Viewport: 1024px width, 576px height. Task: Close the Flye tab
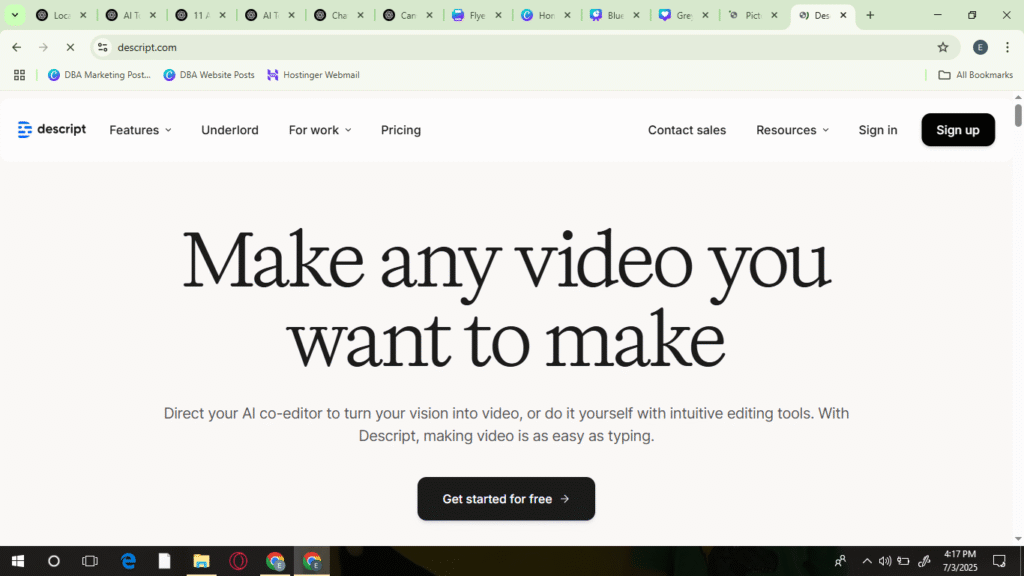[x=498, y=15]
